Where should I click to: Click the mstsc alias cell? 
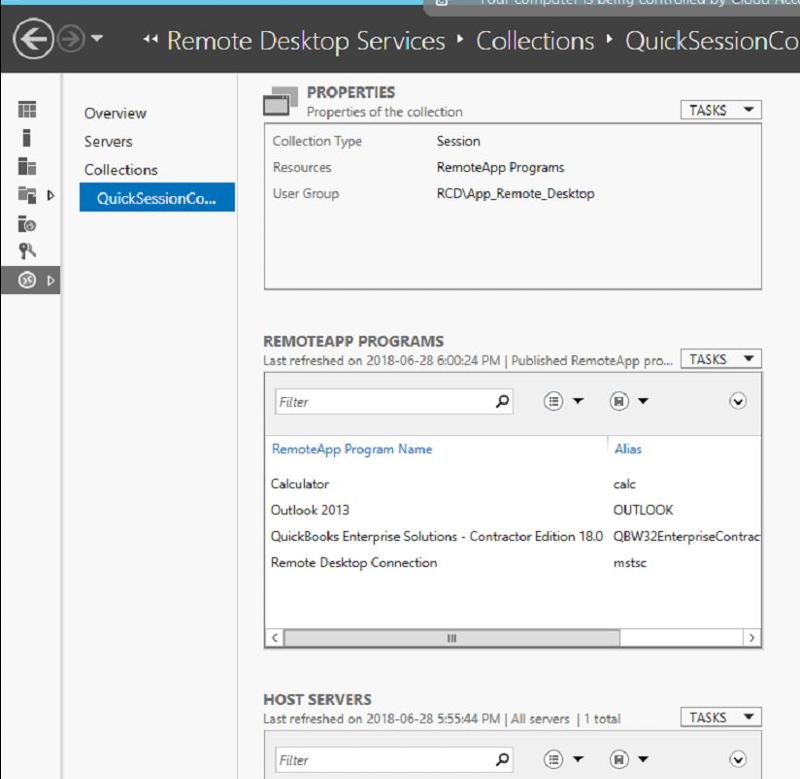pyautogui.click(x=630, y=563)
